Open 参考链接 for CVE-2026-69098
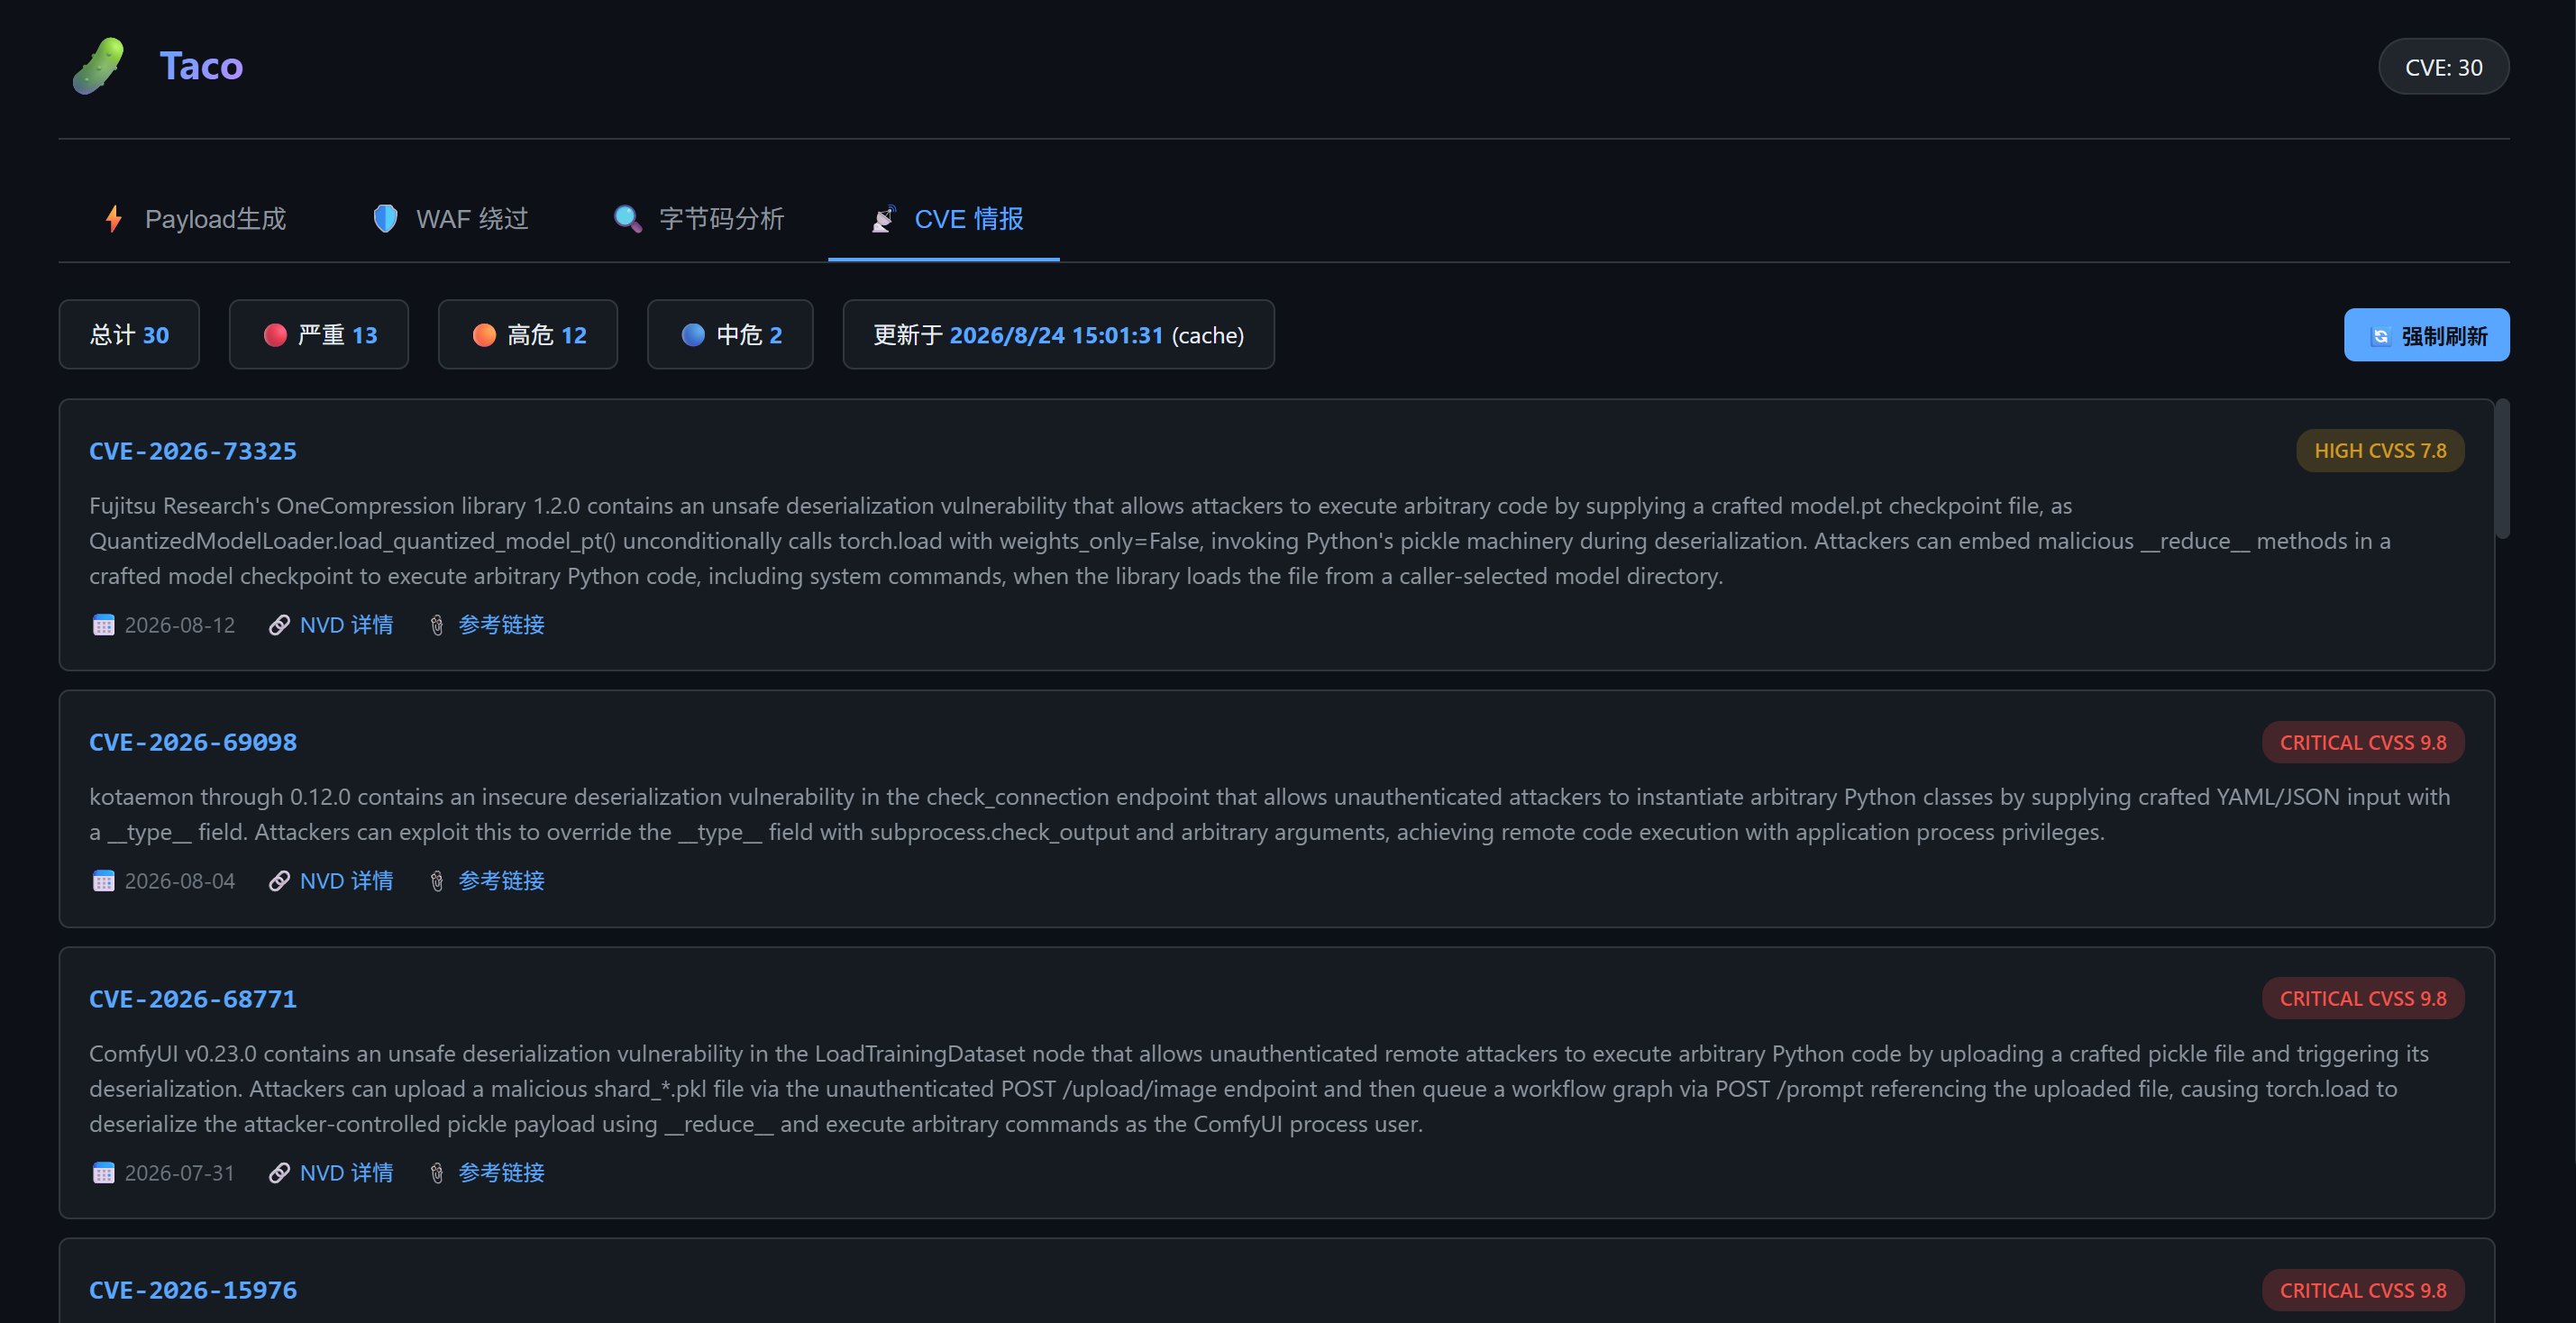 501,881
